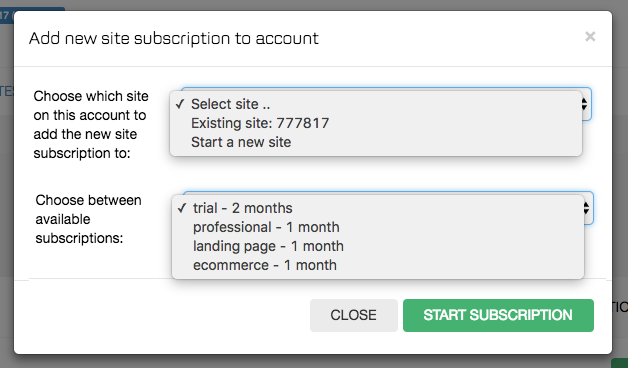Click the 'Choose which site on this account' label
This screenshot has width=628, height=368.
[x=91, y=125]
